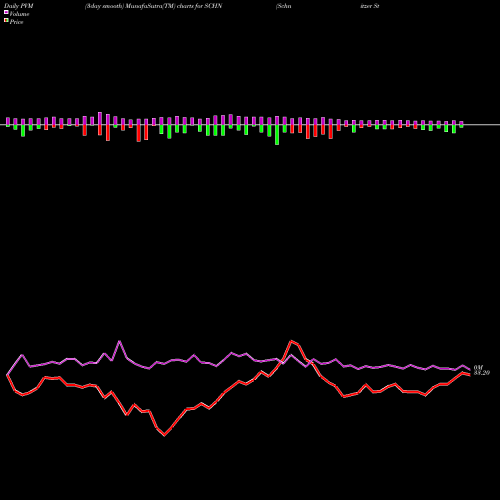Click the lowest trough of the red price line
Screen dimensions: 500x500
coord(165,435)
